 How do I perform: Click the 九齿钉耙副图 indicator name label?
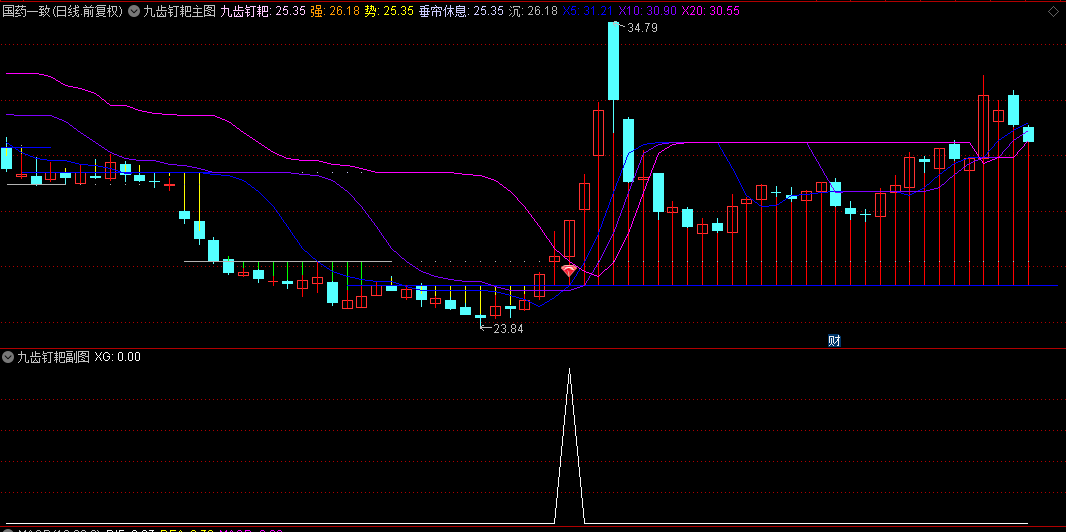53,357
